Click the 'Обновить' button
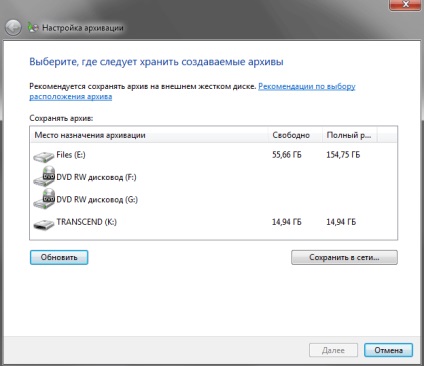This screenshot has width=424, height=366. [59, 257]
